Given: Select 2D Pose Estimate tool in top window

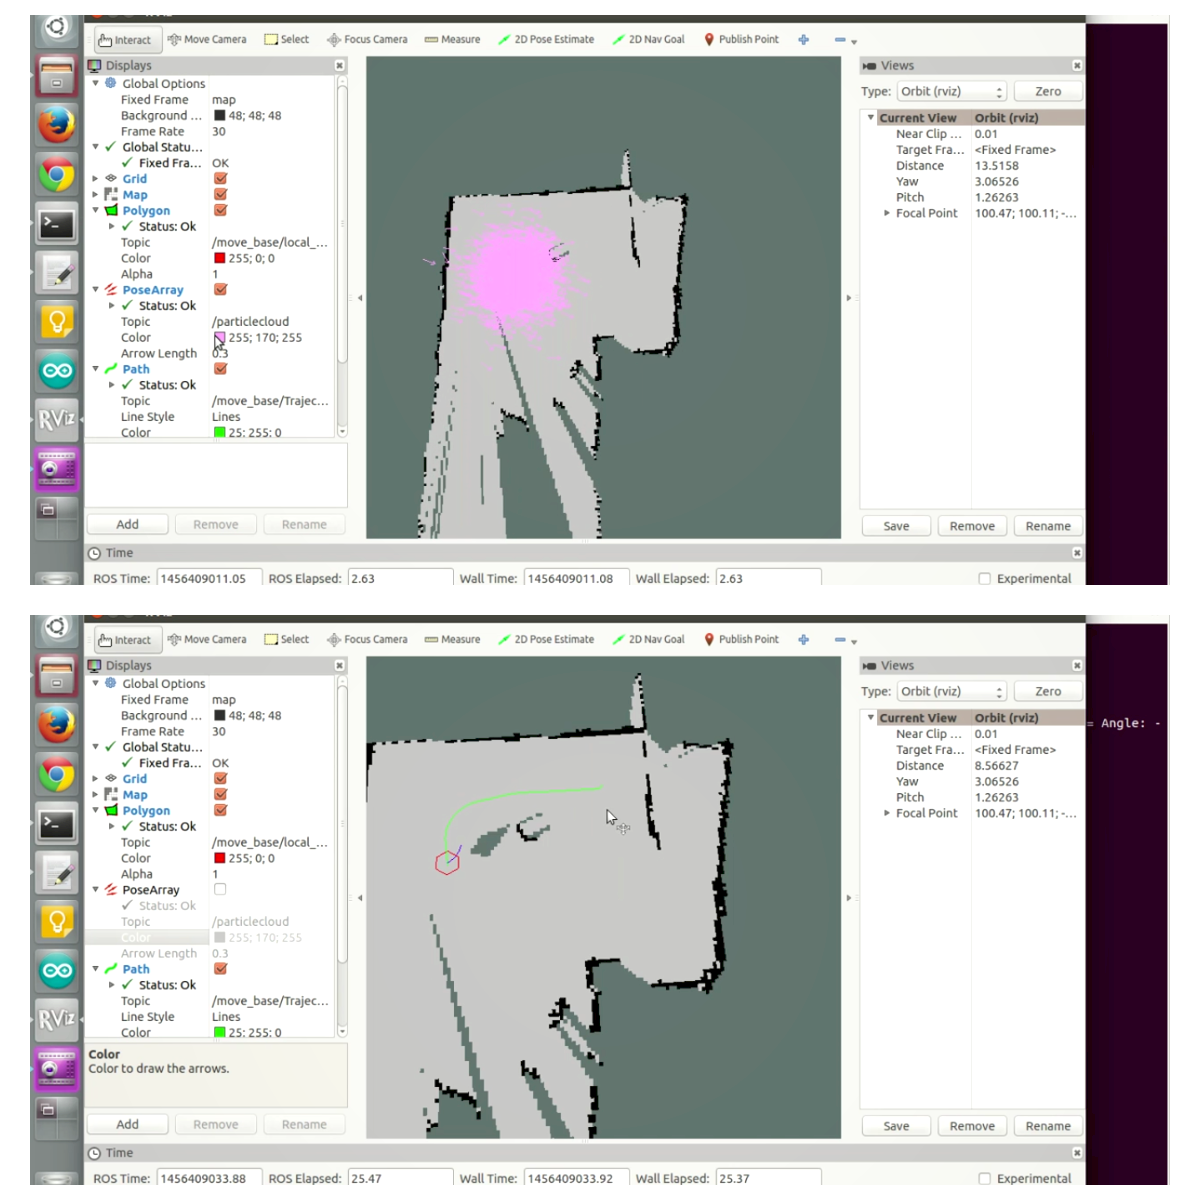Looking at the screenshot, I should (546, 40).
